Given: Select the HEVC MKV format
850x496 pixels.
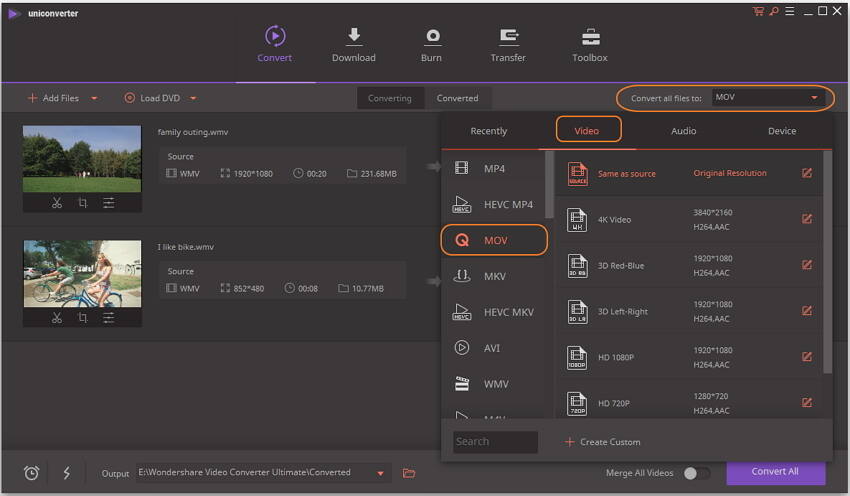Looking at the screenshot, I should point(493,312).
